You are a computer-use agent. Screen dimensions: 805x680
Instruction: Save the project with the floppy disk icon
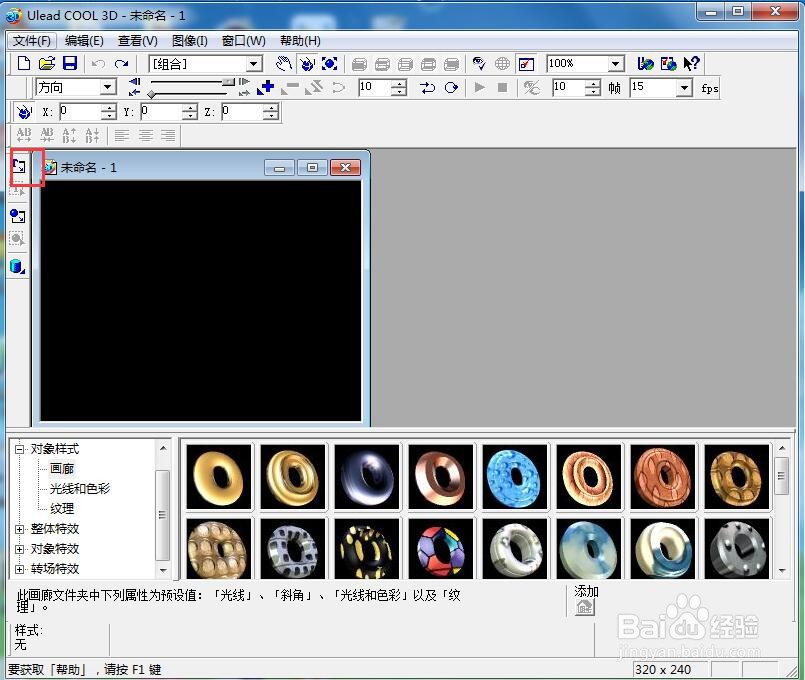(x=69, y=64)
